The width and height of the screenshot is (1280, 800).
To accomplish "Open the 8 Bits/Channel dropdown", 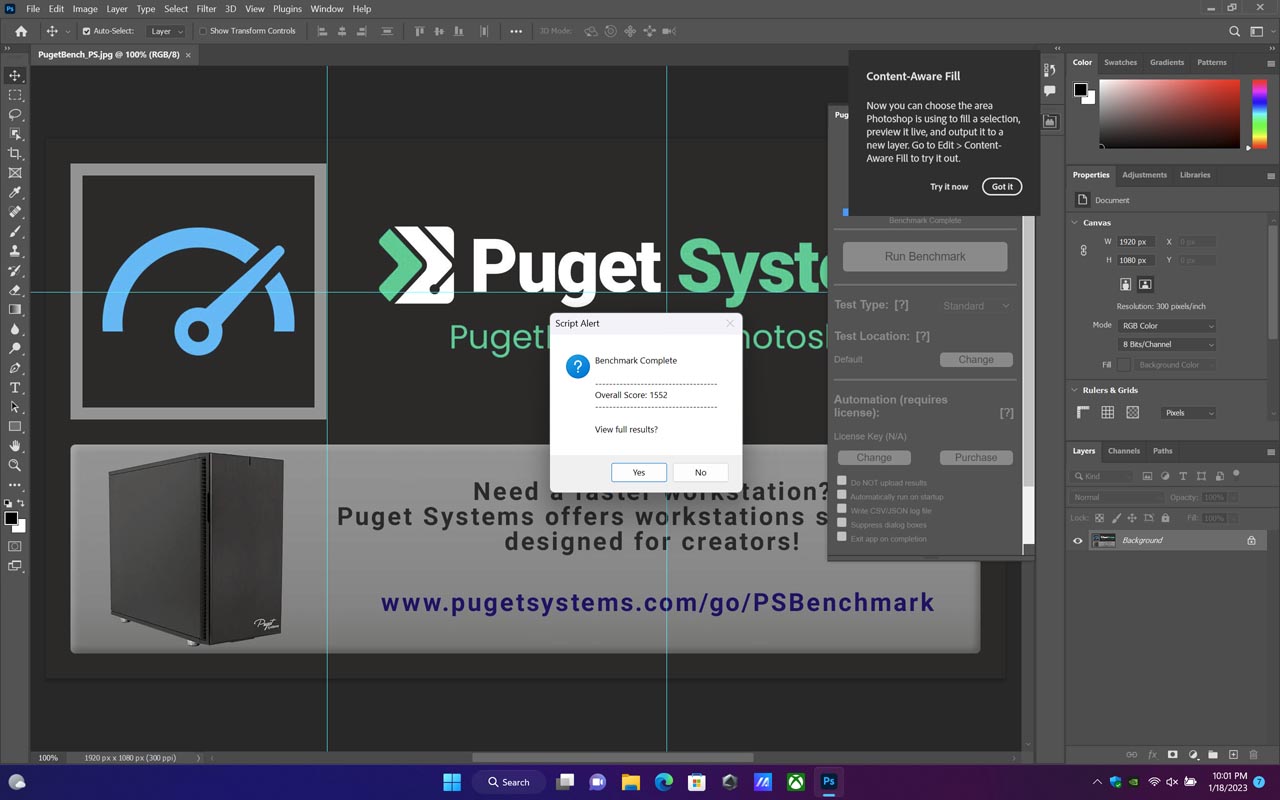I will click(1167, 345).
